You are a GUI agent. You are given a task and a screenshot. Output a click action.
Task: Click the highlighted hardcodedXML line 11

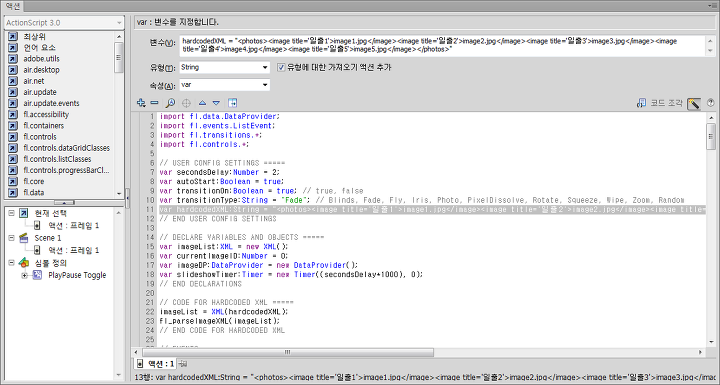432,209
